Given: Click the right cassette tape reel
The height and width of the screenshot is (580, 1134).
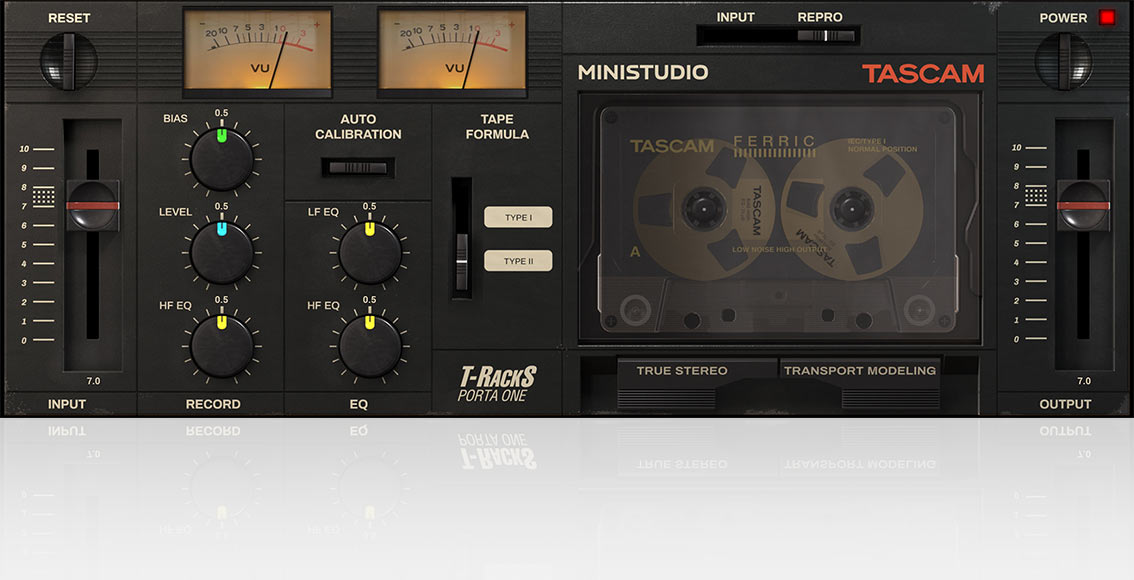Looking at the screenshot, I should point(851,208).
